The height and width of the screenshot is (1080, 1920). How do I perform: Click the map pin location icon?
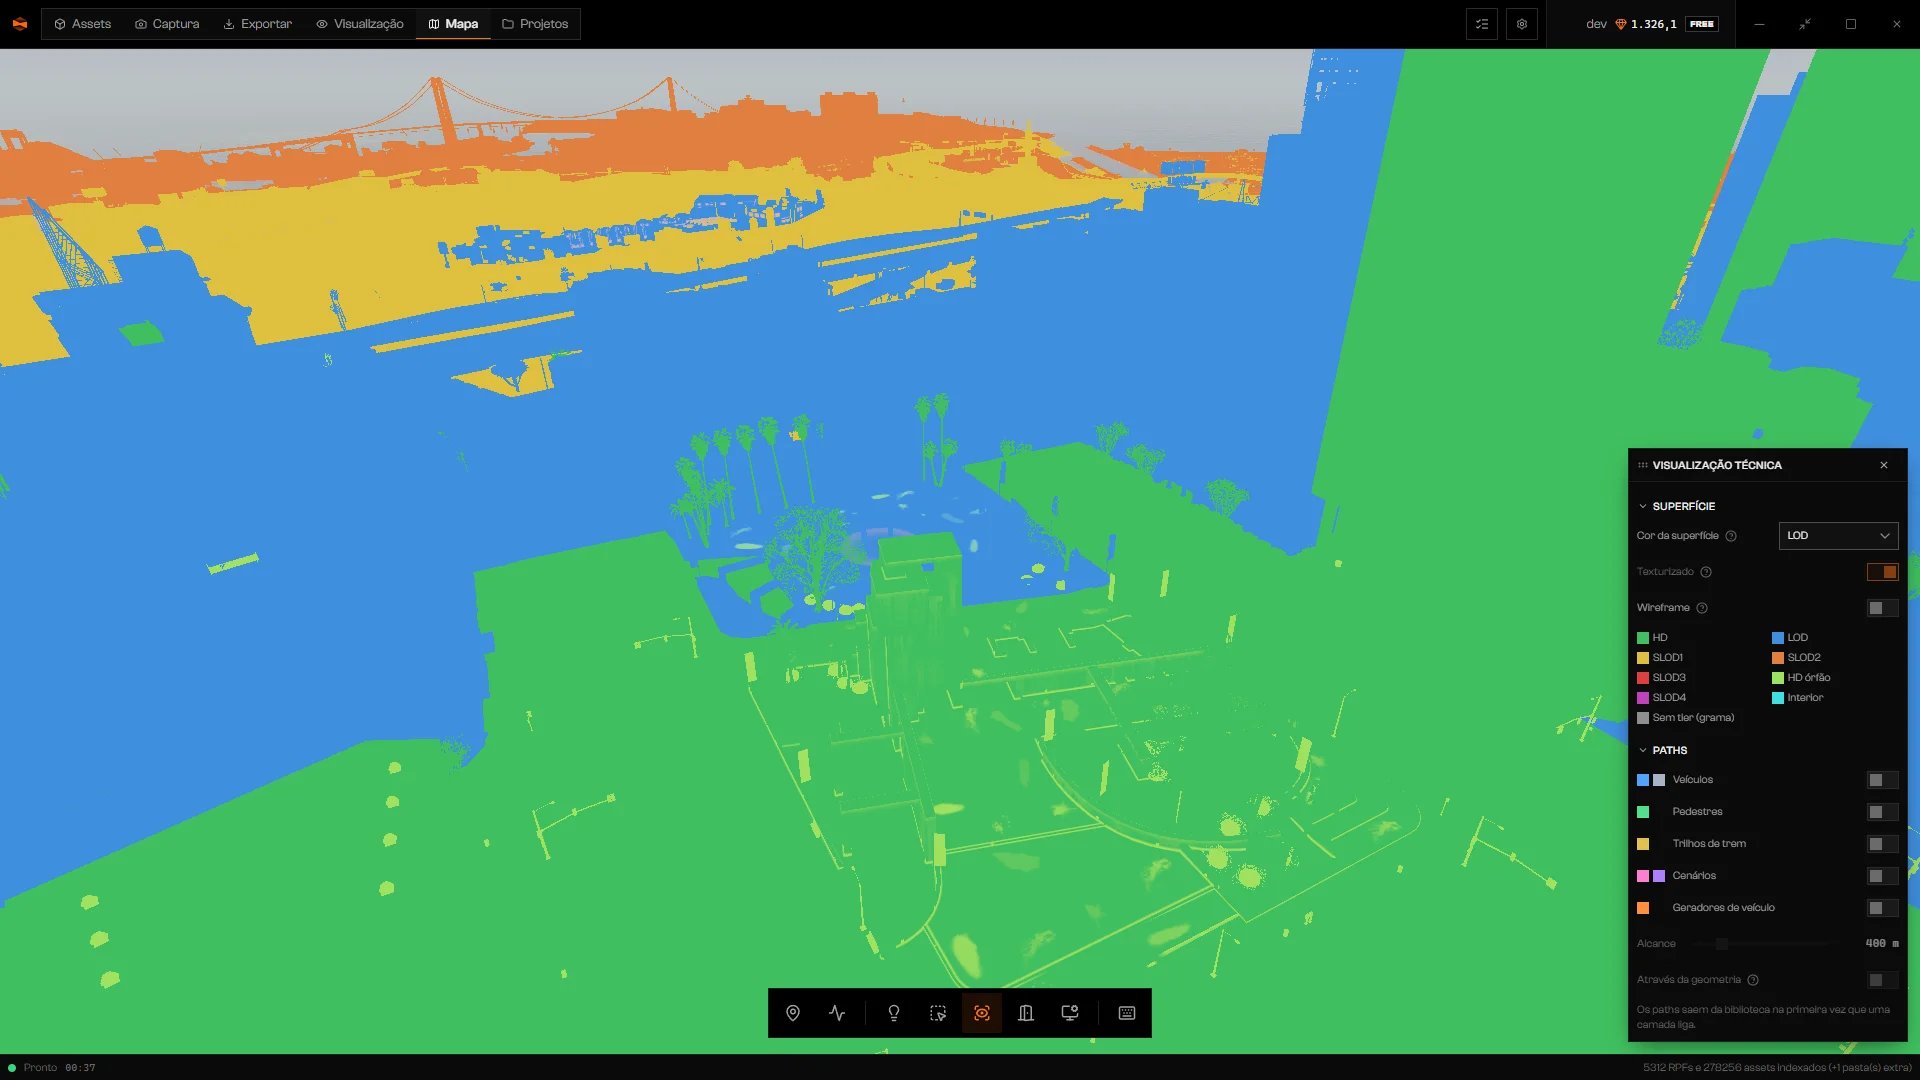pyautogui.click(x=793, y=1013)
